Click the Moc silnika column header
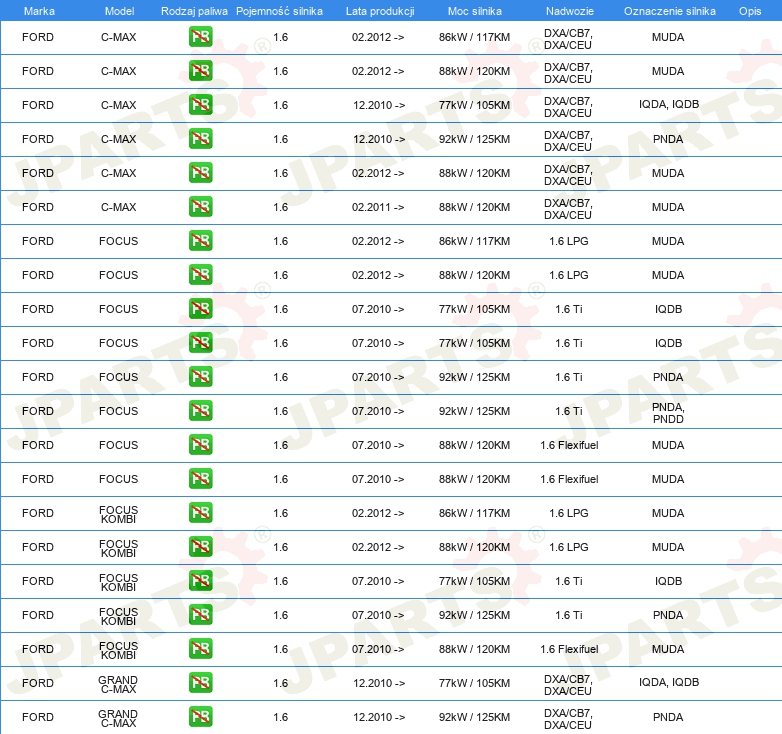 click(474, 10)
